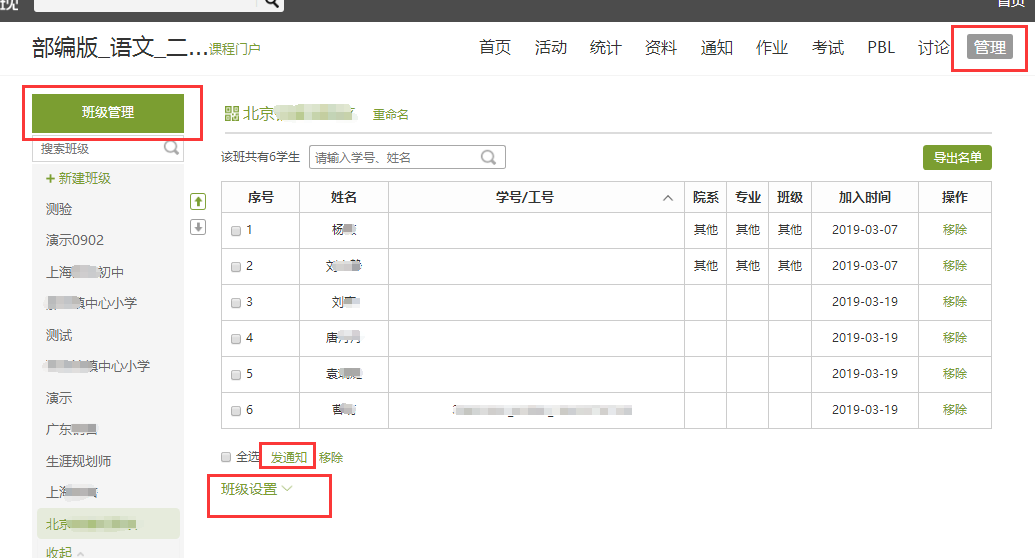Select the 演示 class in sidebar
1035x558 pixels.
click(59, 398)
